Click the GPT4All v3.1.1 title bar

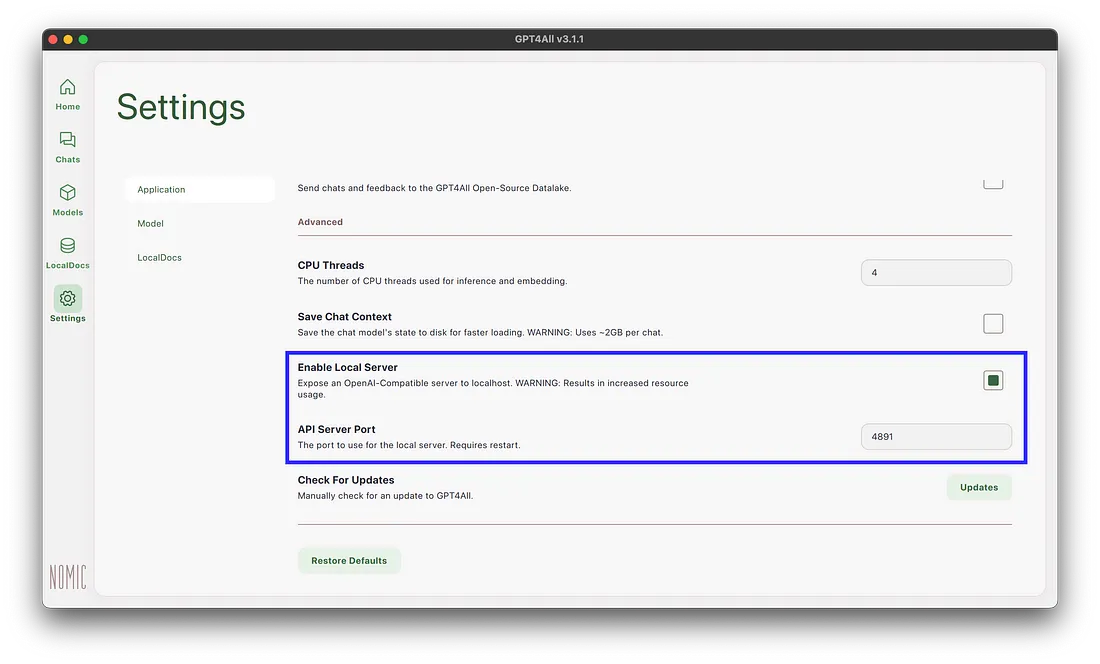coord(550,39)
